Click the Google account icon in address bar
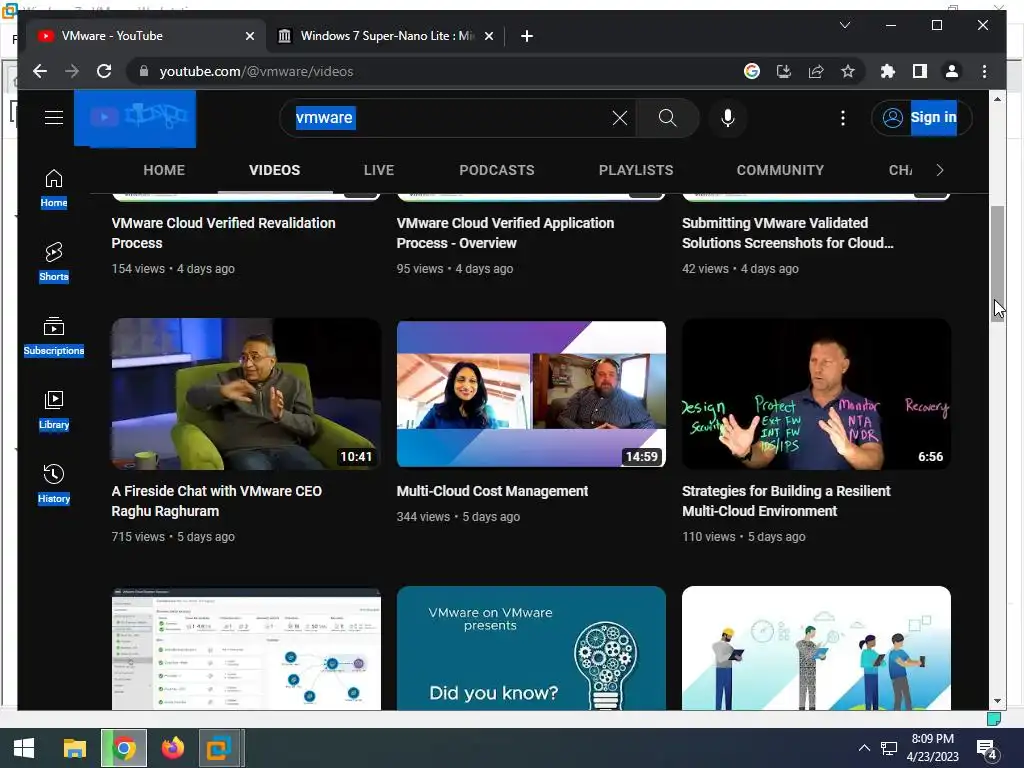Screen dimensions: 1024x768 [x=752, y=71]
